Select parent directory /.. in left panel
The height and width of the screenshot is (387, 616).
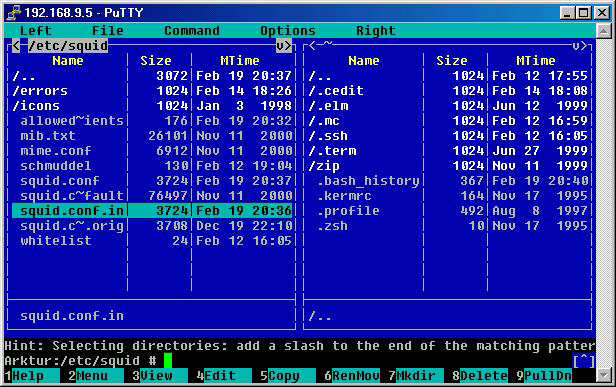coord(152,76)
